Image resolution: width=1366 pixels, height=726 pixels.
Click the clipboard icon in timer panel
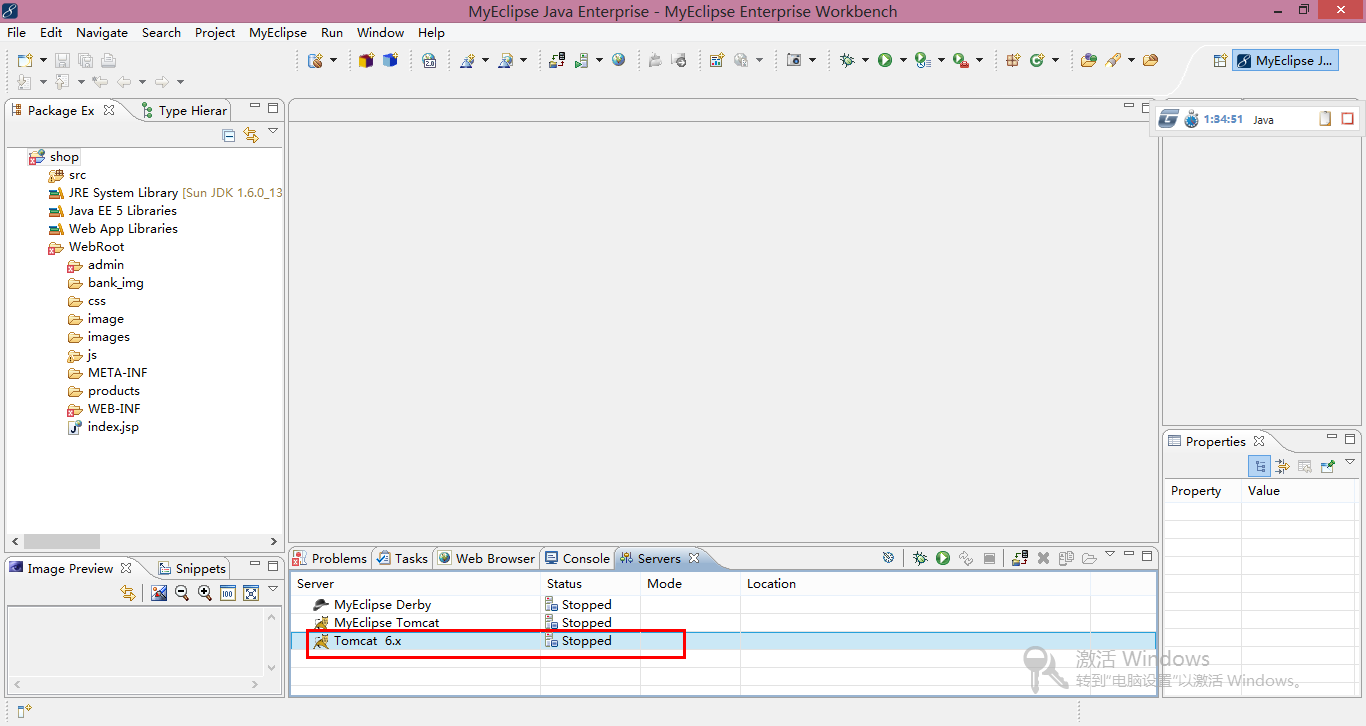(x=1325, y=119)
